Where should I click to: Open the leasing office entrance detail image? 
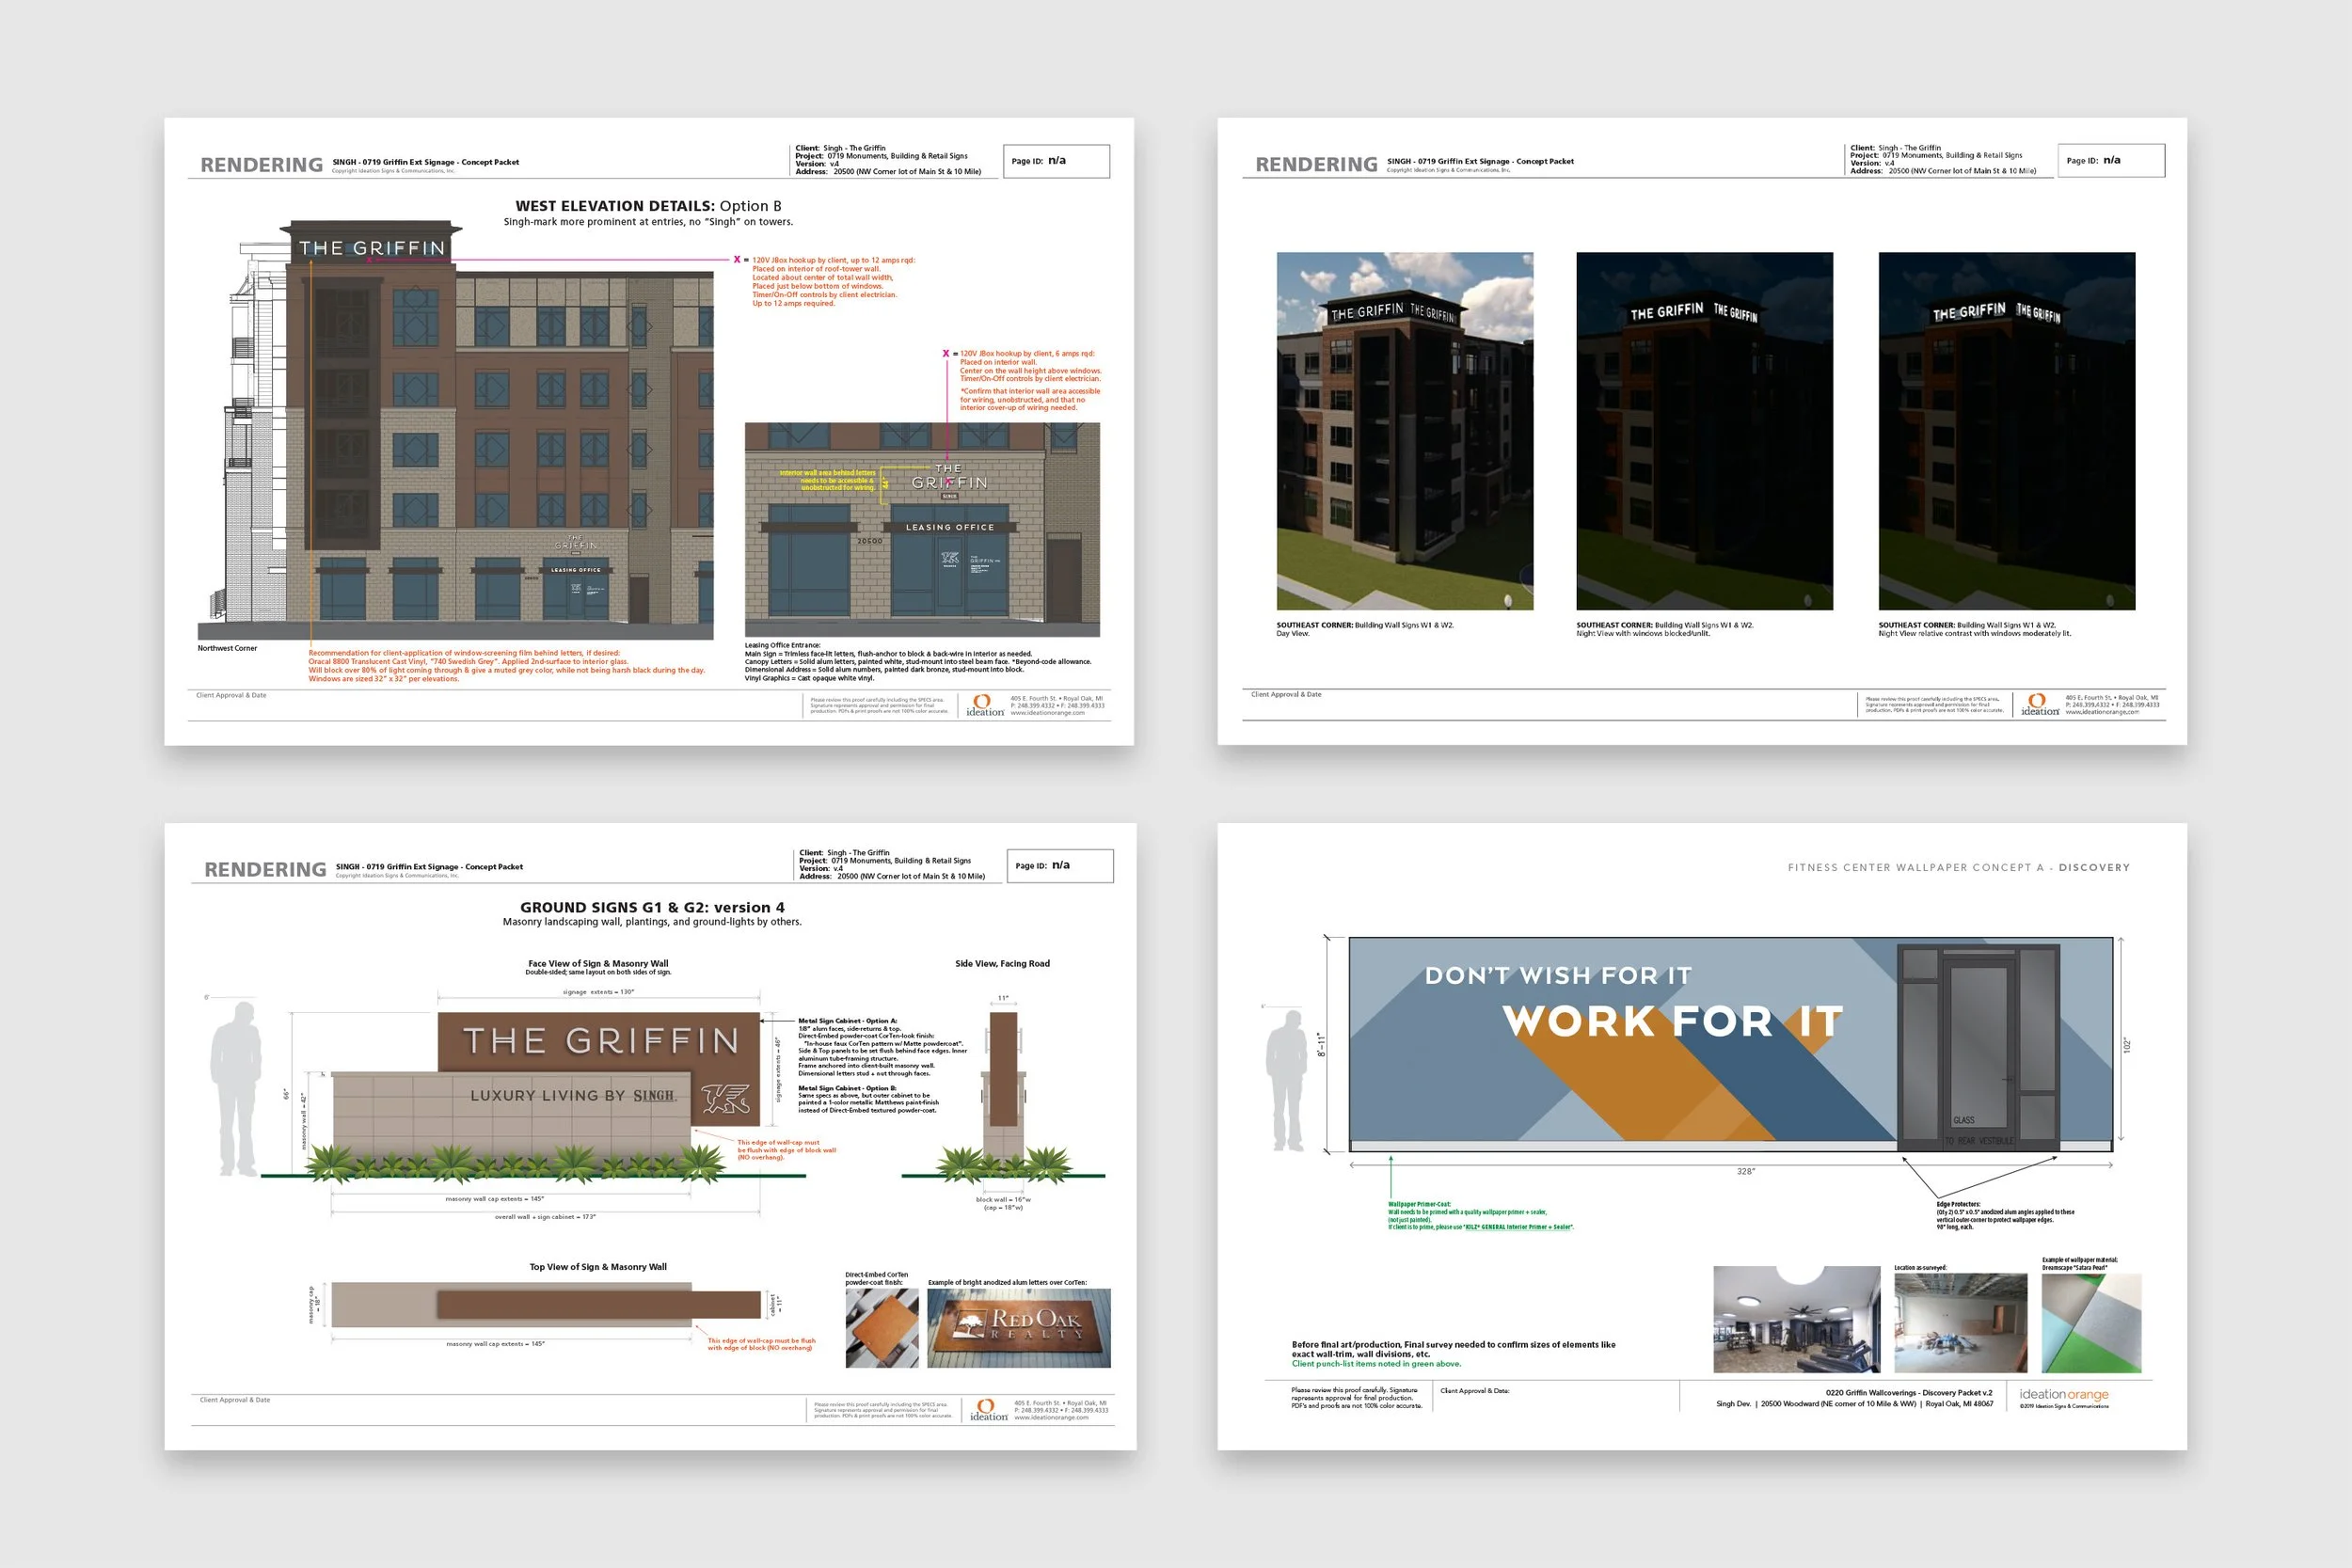point(922,530)
